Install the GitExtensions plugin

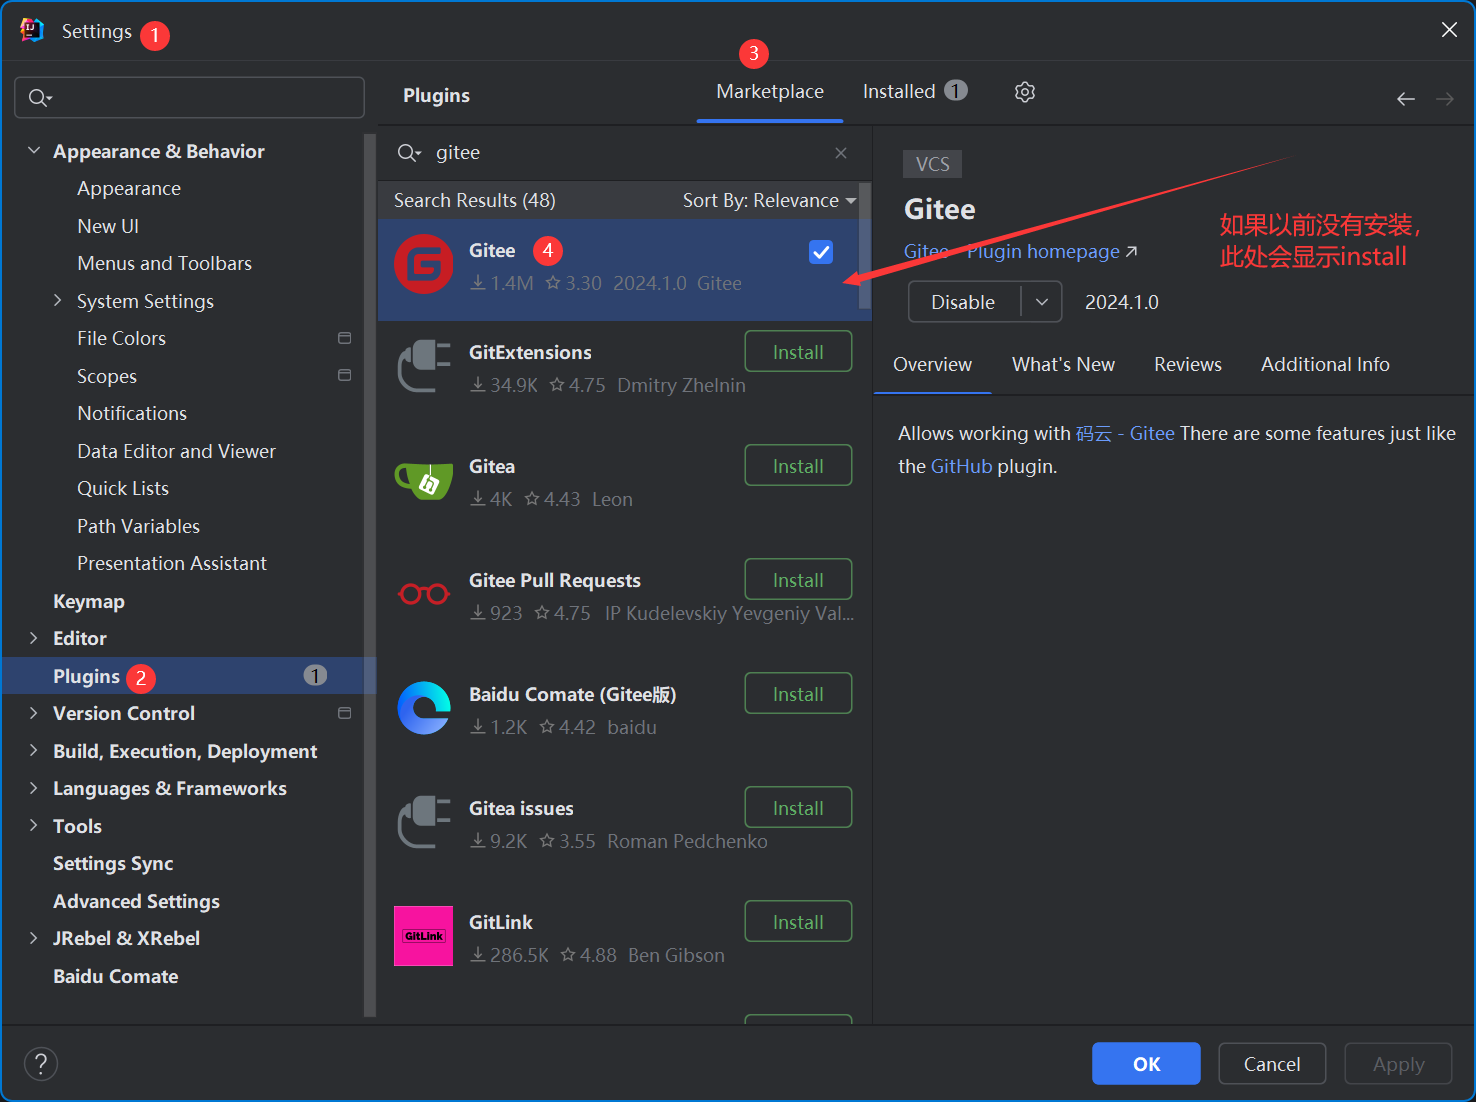click(797, 352)
